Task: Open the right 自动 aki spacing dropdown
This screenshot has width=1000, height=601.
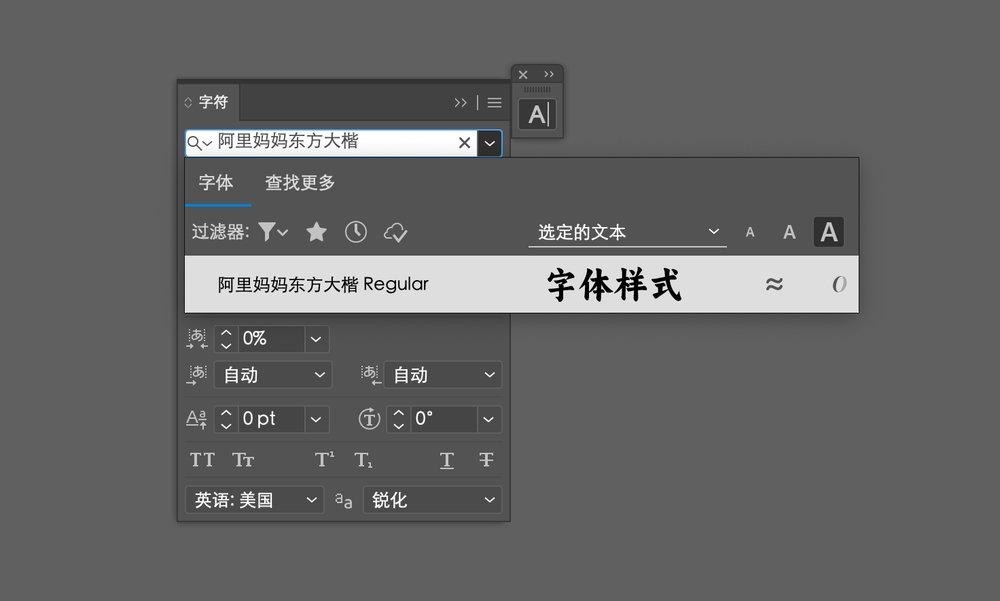Action: [443, 375]
